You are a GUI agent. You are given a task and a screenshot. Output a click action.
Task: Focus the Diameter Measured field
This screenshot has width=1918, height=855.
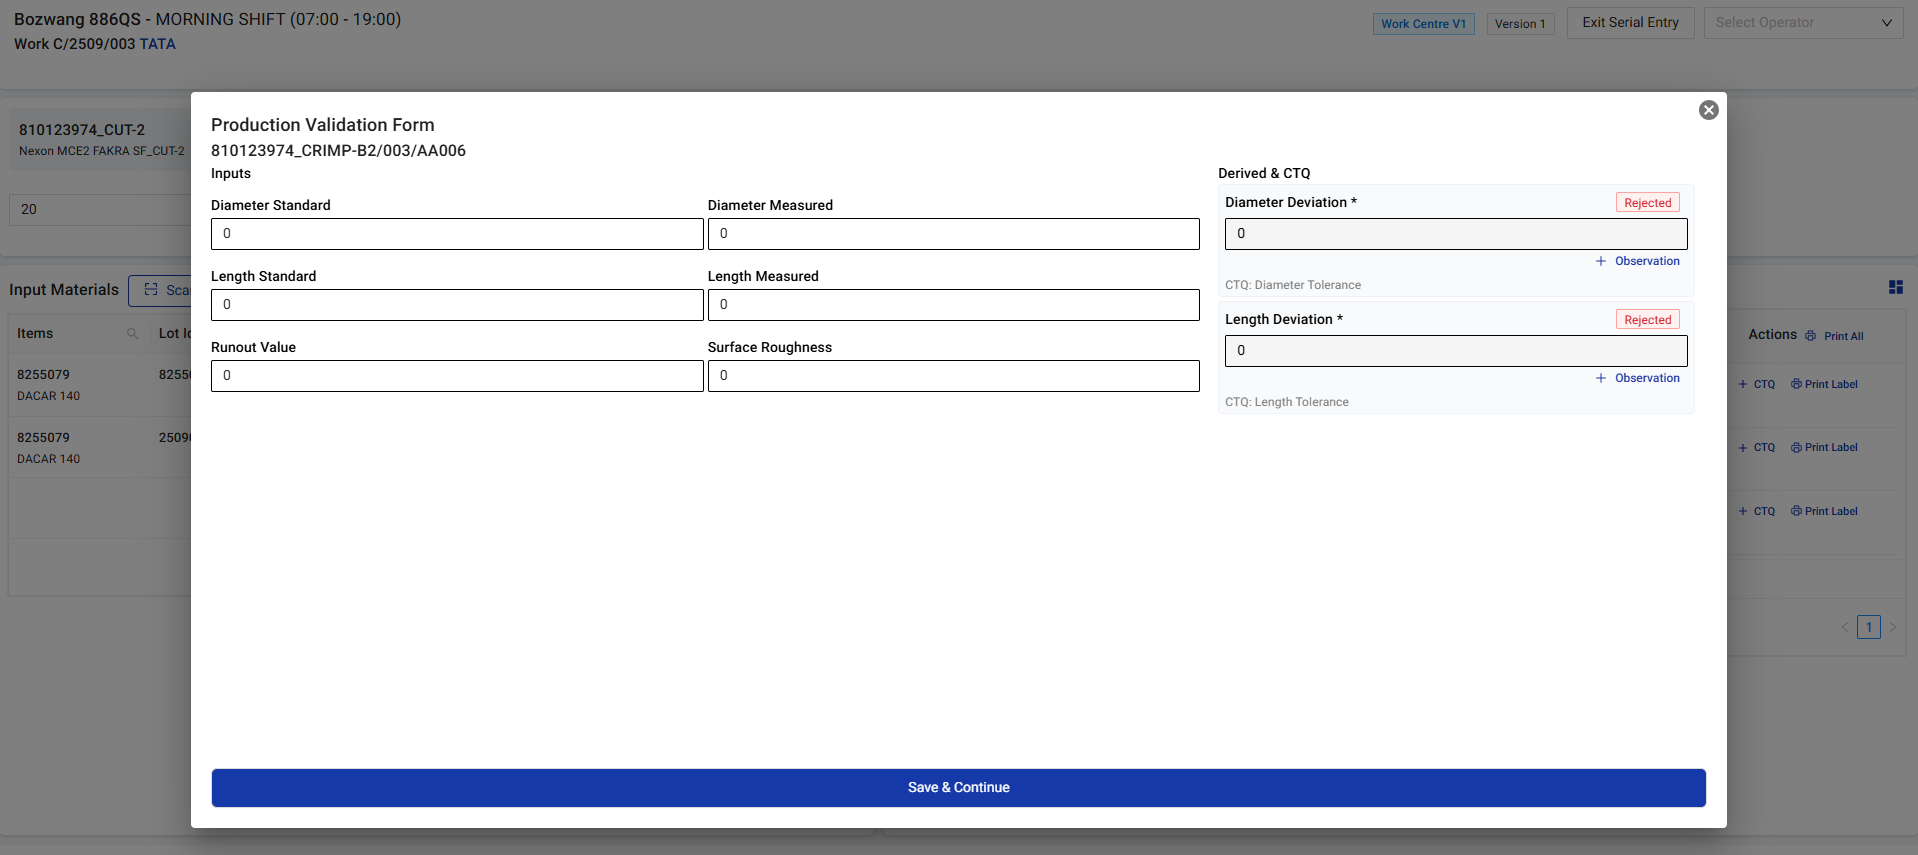pyautogui.click(x=953, y=234)
